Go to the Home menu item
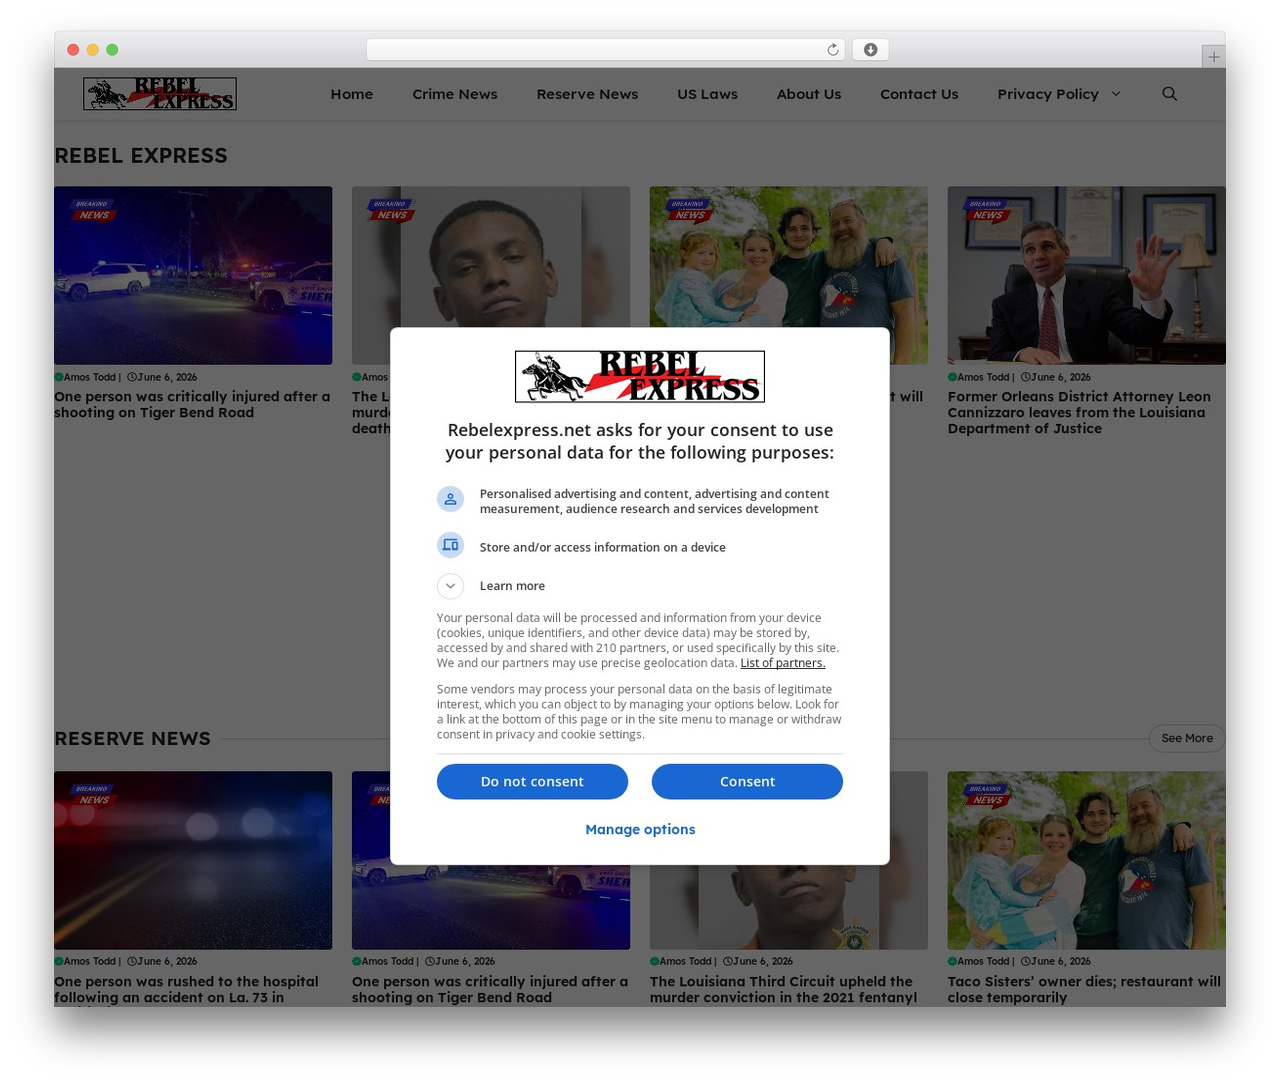Viewport: 1280px width, 1084px height. click(352, 94)
